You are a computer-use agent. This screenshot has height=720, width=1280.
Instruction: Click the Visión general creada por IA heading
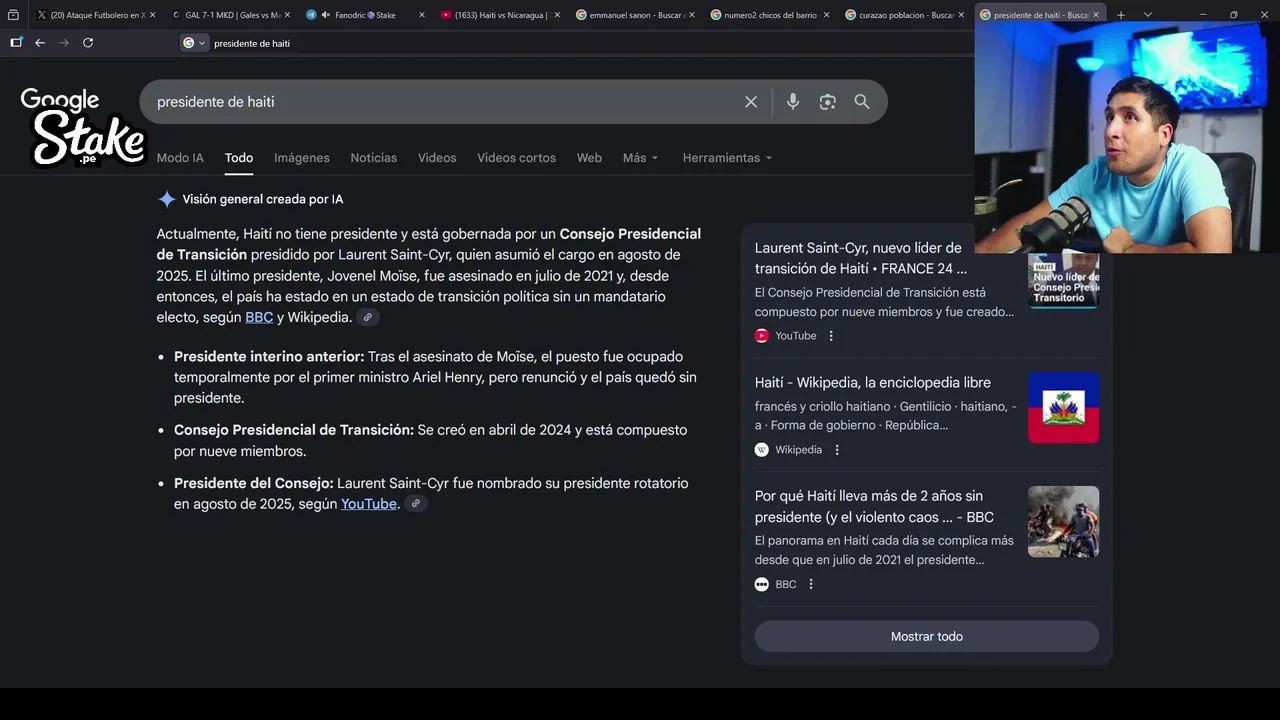click(x=262, y=199)
